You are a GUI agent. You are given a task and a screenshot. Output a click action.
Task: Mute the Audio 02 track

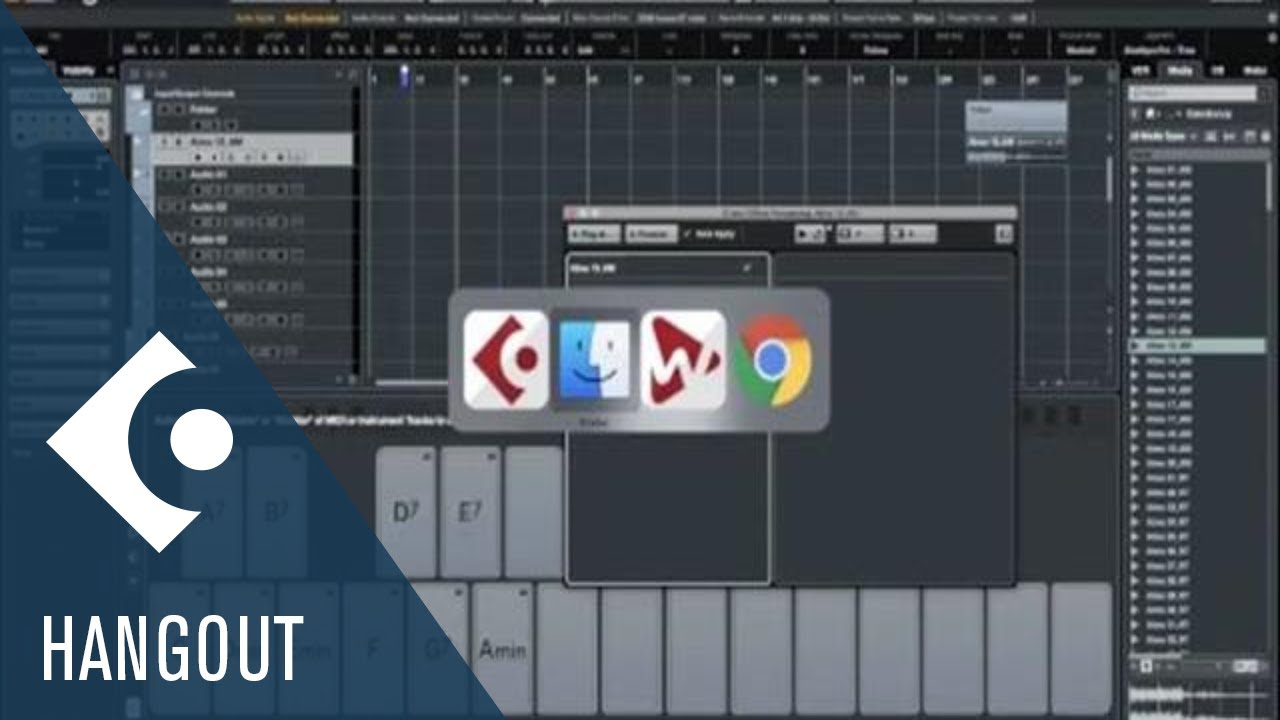click(164, 207)
